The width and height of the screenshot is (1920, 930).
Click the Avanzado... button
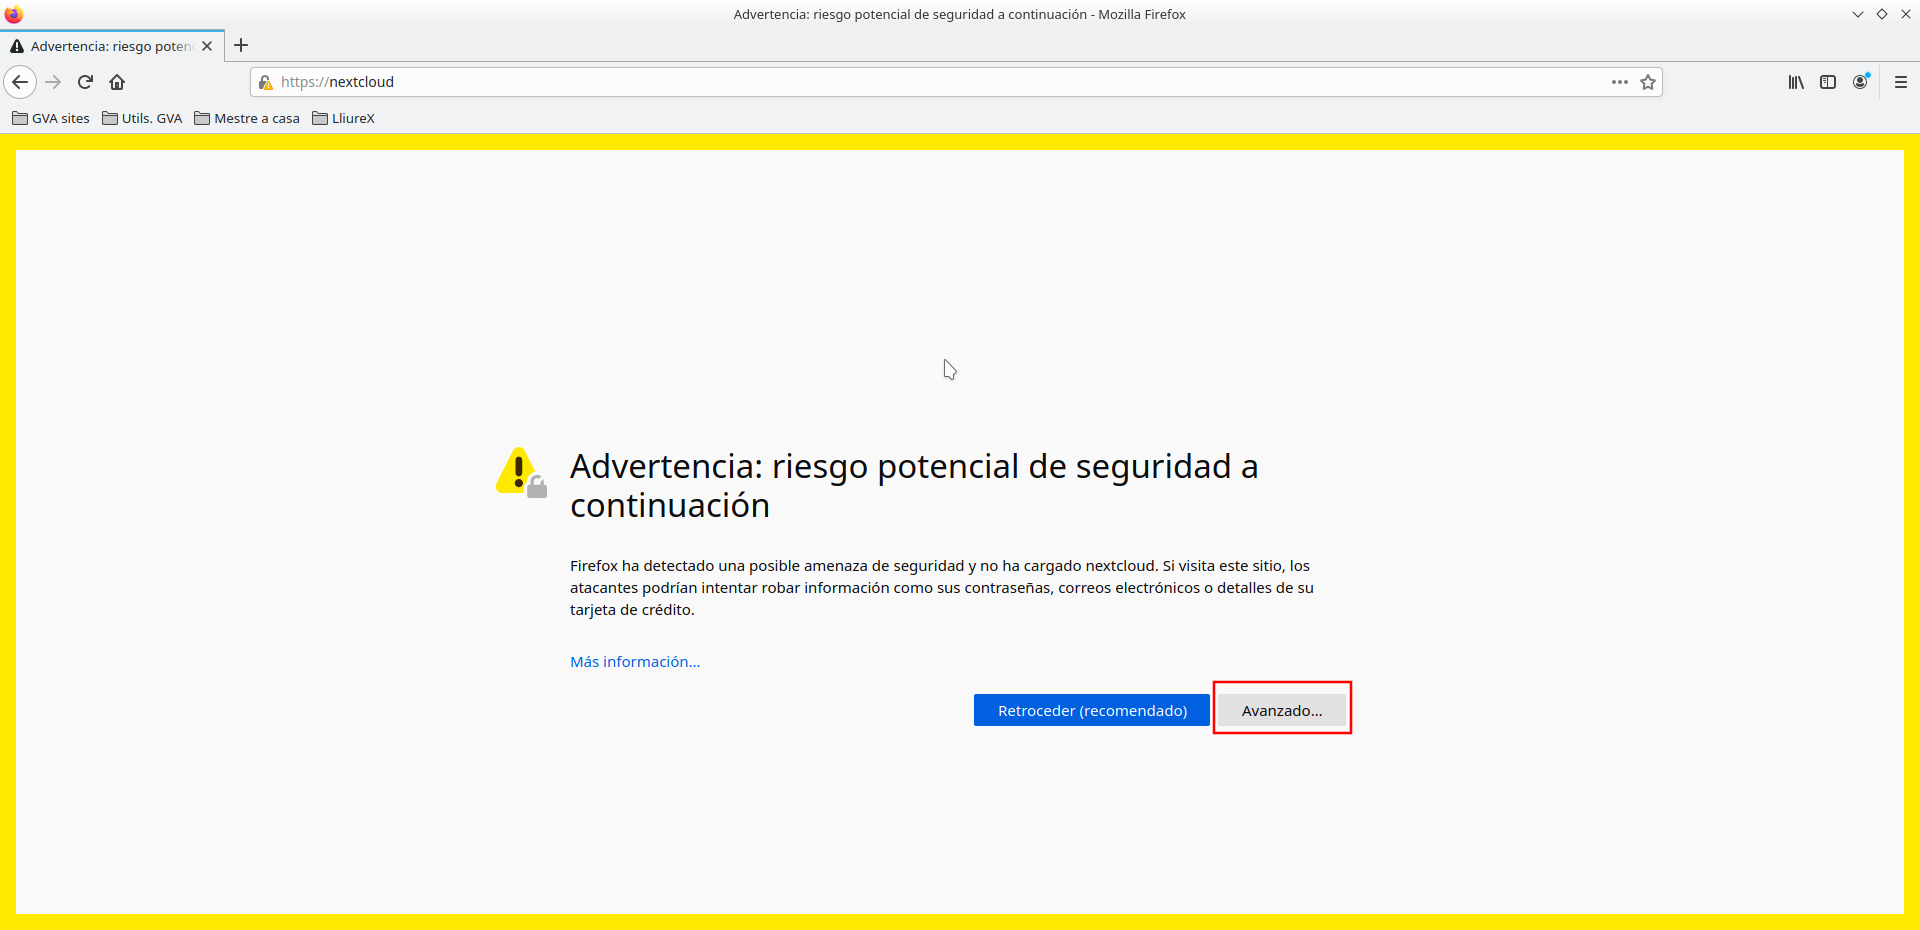[1281, 710]
